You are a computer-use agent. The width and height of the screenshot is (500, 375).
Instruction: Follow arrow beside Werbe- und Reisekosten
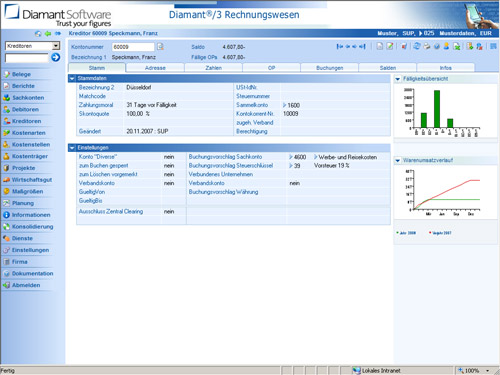click(x=316, y=157)
